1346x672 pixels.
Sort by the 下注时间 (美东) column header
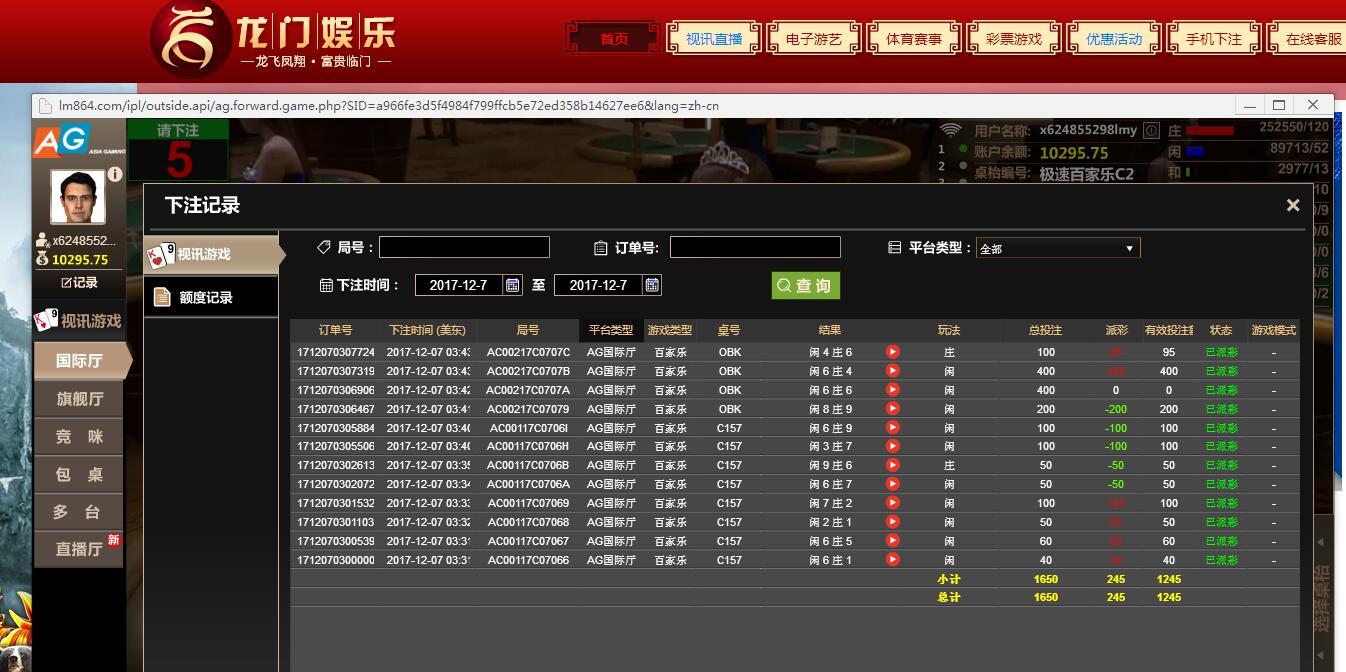pyautogui.click(x=427, y=330)
